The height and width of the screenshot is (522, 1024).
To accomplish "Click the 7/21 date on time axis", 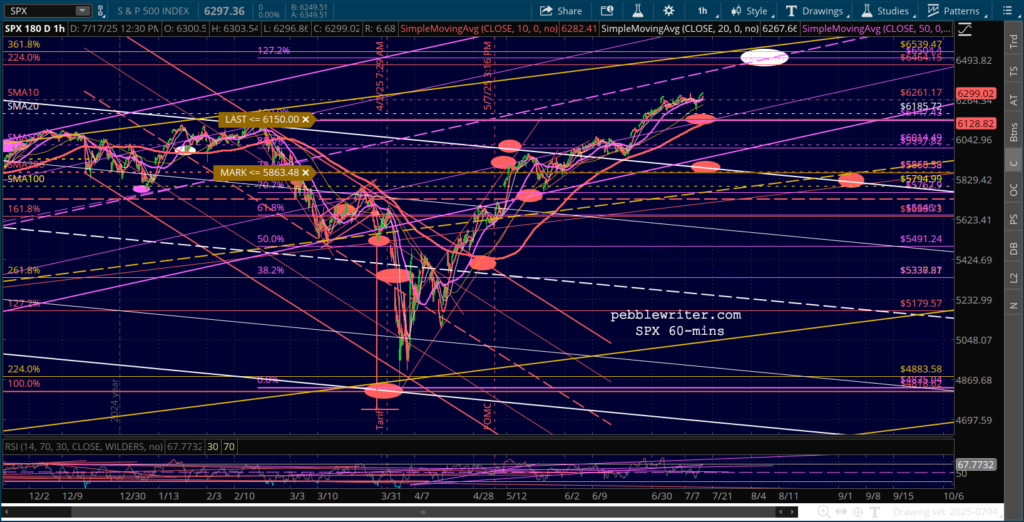I will (722, 497).
